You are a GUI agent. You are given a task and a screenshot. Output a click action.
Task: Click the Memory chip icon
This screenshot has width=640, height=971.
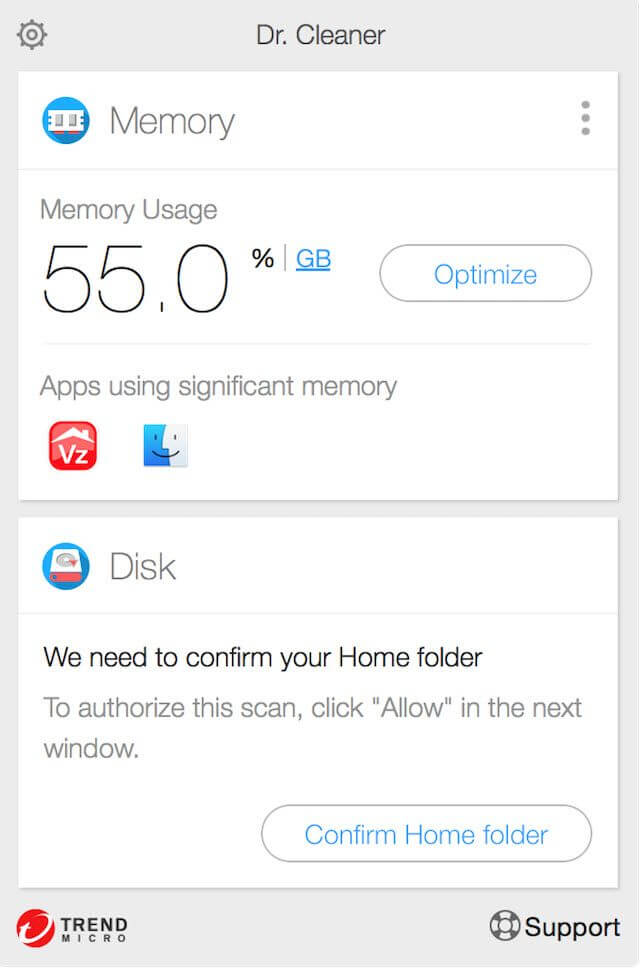pos(66,120)
